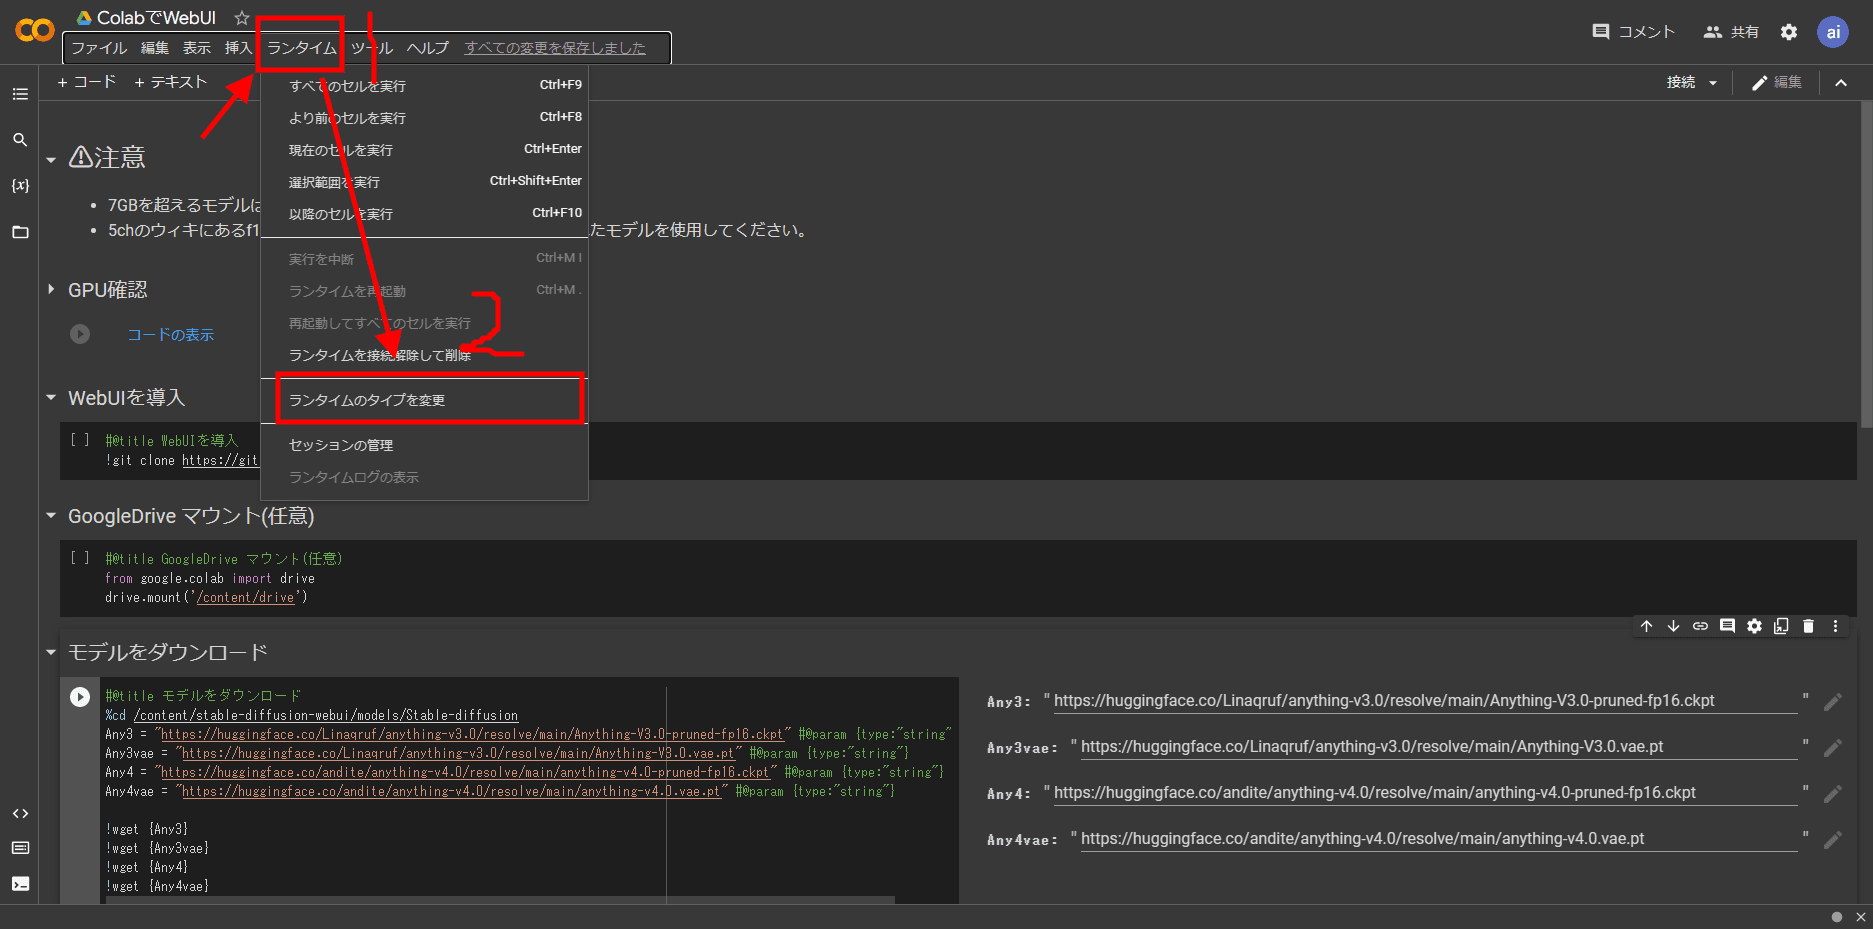Move cell up with arrow icon
This screenshot has width=1873, height=929.
coord(1646,626)
